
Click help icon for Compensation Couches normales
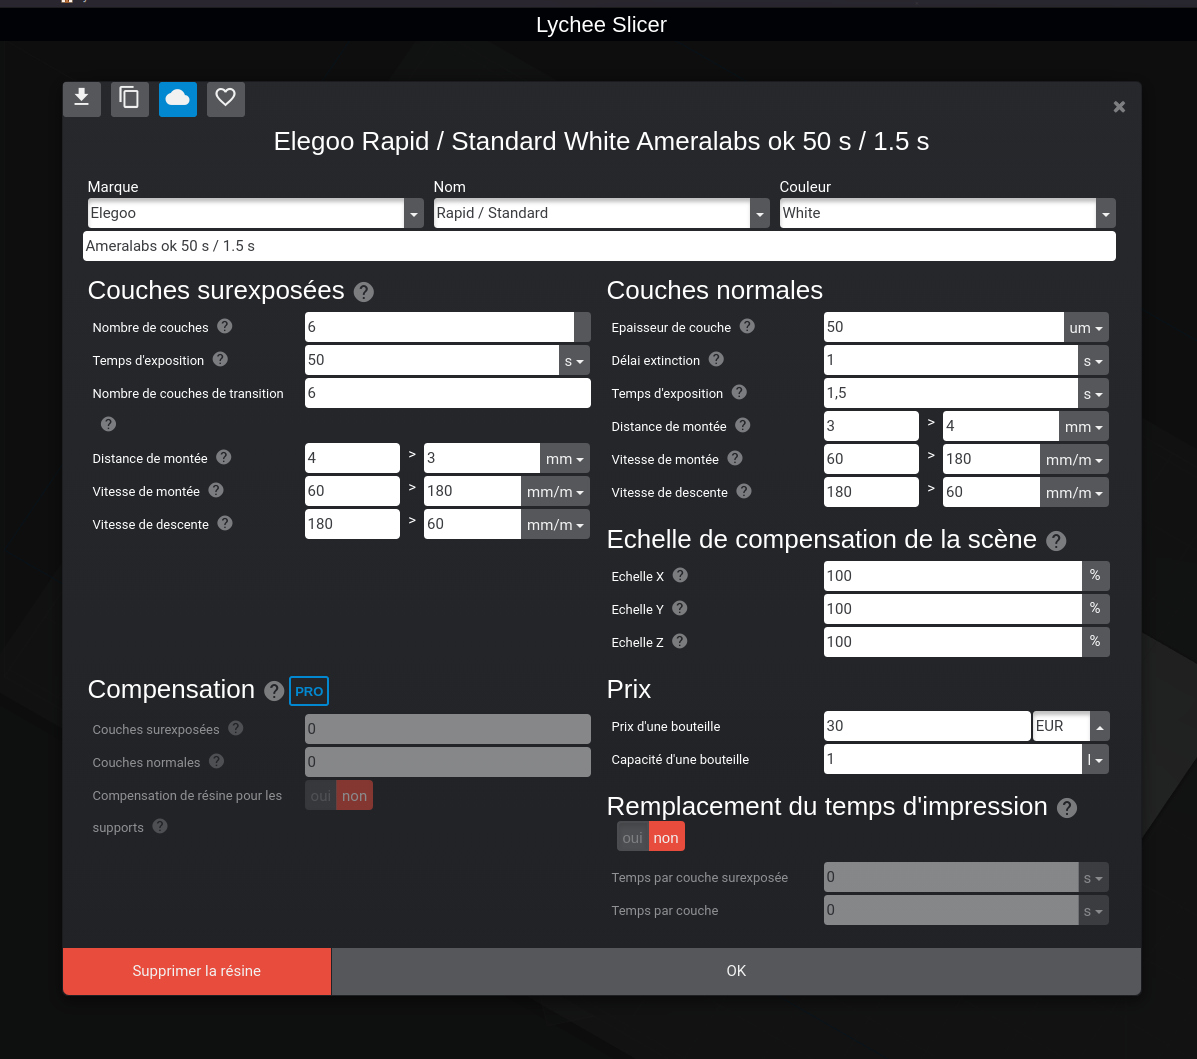[x=217, y=761]
